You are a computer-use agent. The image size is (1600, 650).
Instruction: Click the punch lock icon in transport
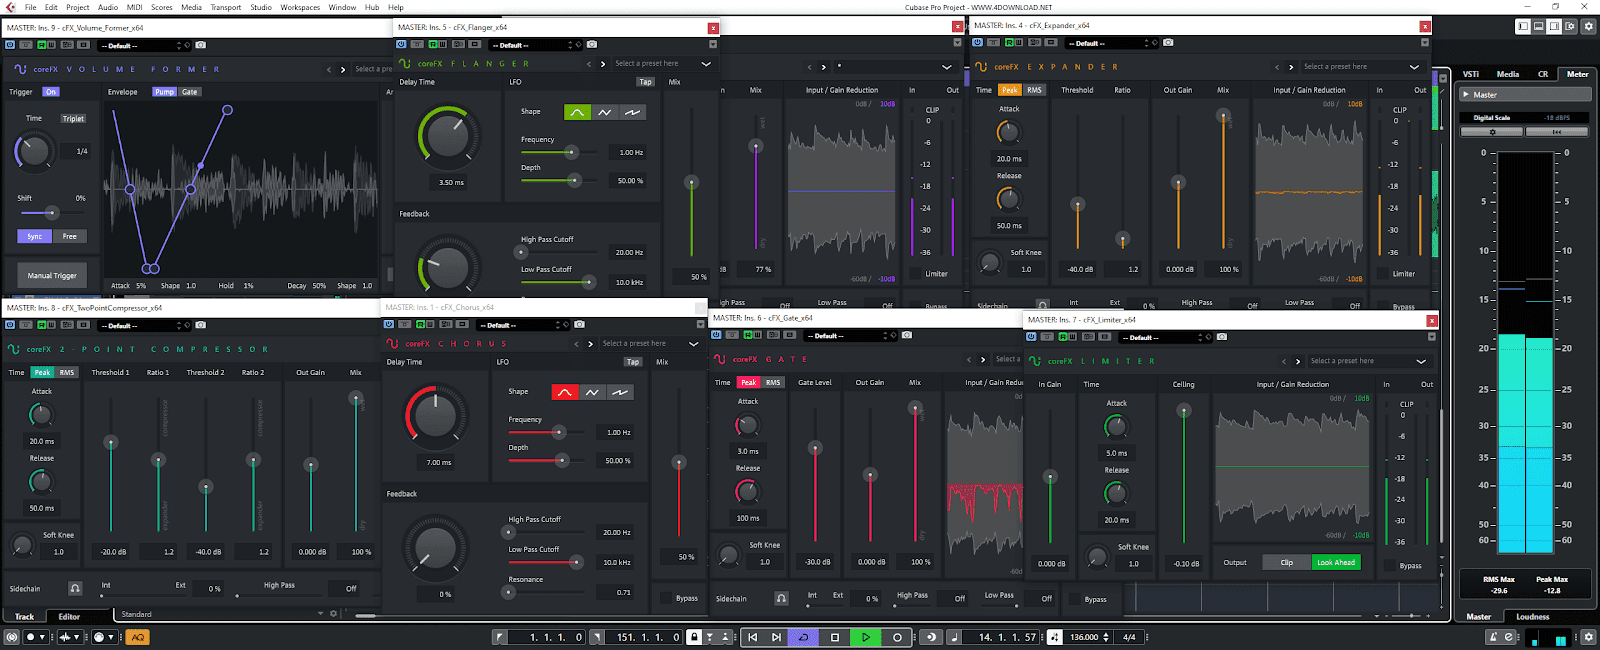[693, 637]
